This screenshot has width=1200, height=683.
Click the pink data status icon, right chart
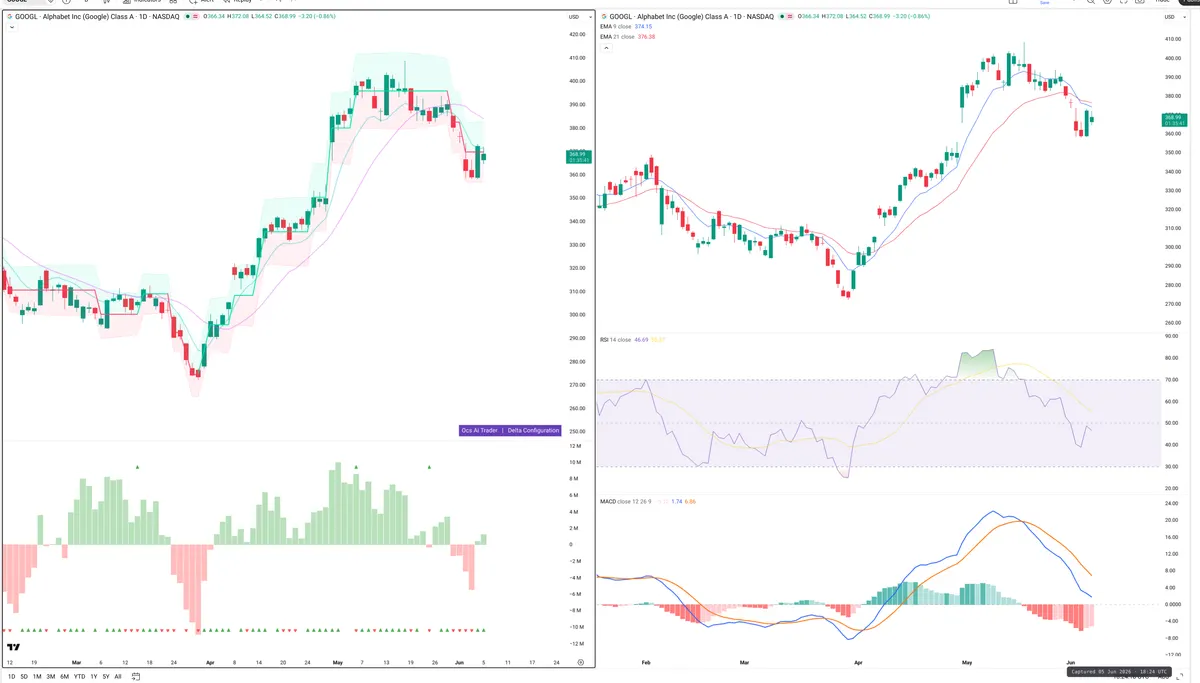coord(789,17)
